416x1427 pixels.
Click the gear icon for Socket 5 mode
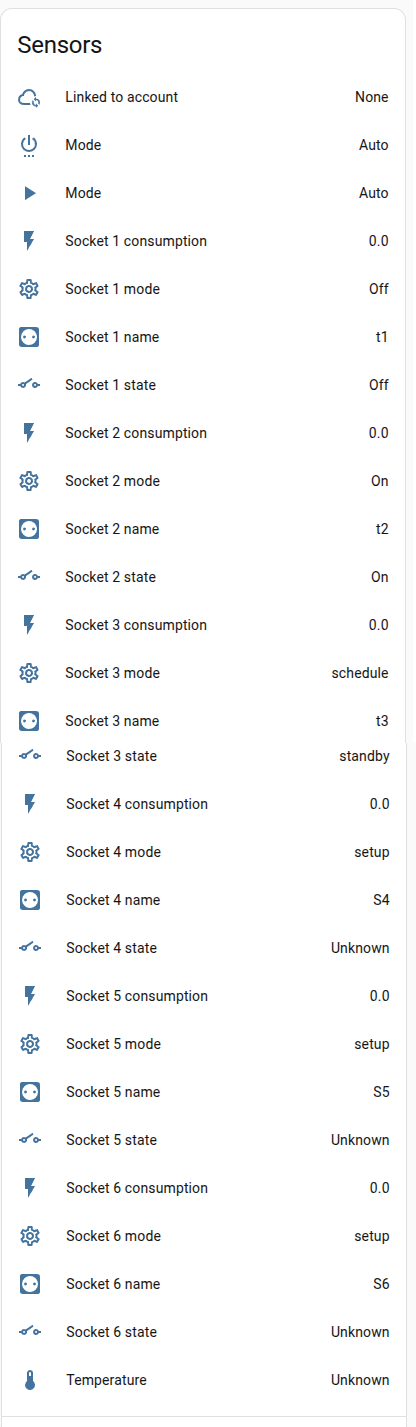tap(30, 1044)
